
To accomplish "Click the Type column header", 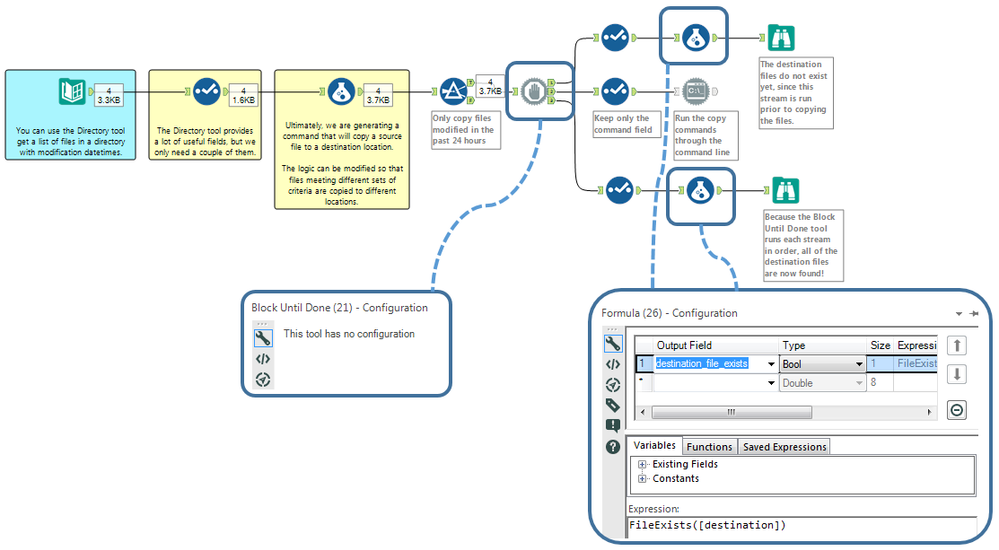I will pos(822,345).
